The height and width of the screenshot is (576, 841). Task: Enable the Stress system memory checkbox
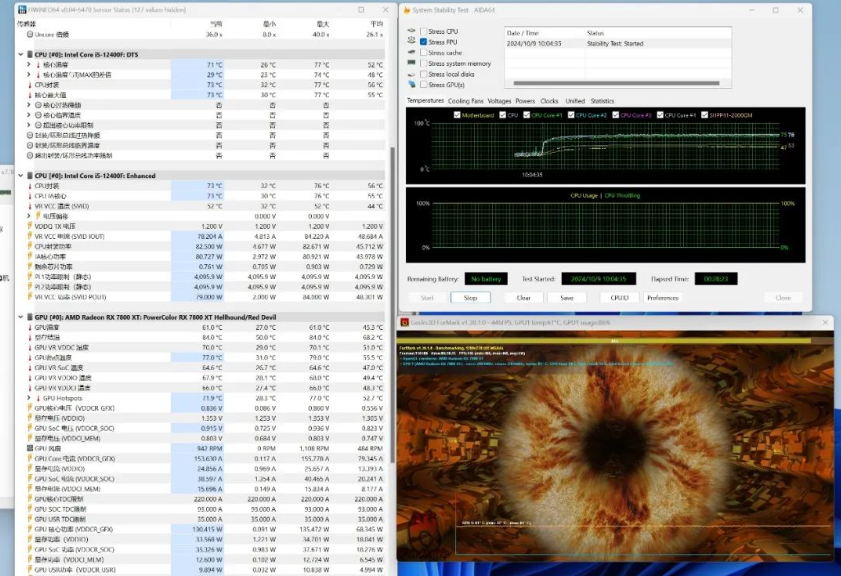pos(424,63)
